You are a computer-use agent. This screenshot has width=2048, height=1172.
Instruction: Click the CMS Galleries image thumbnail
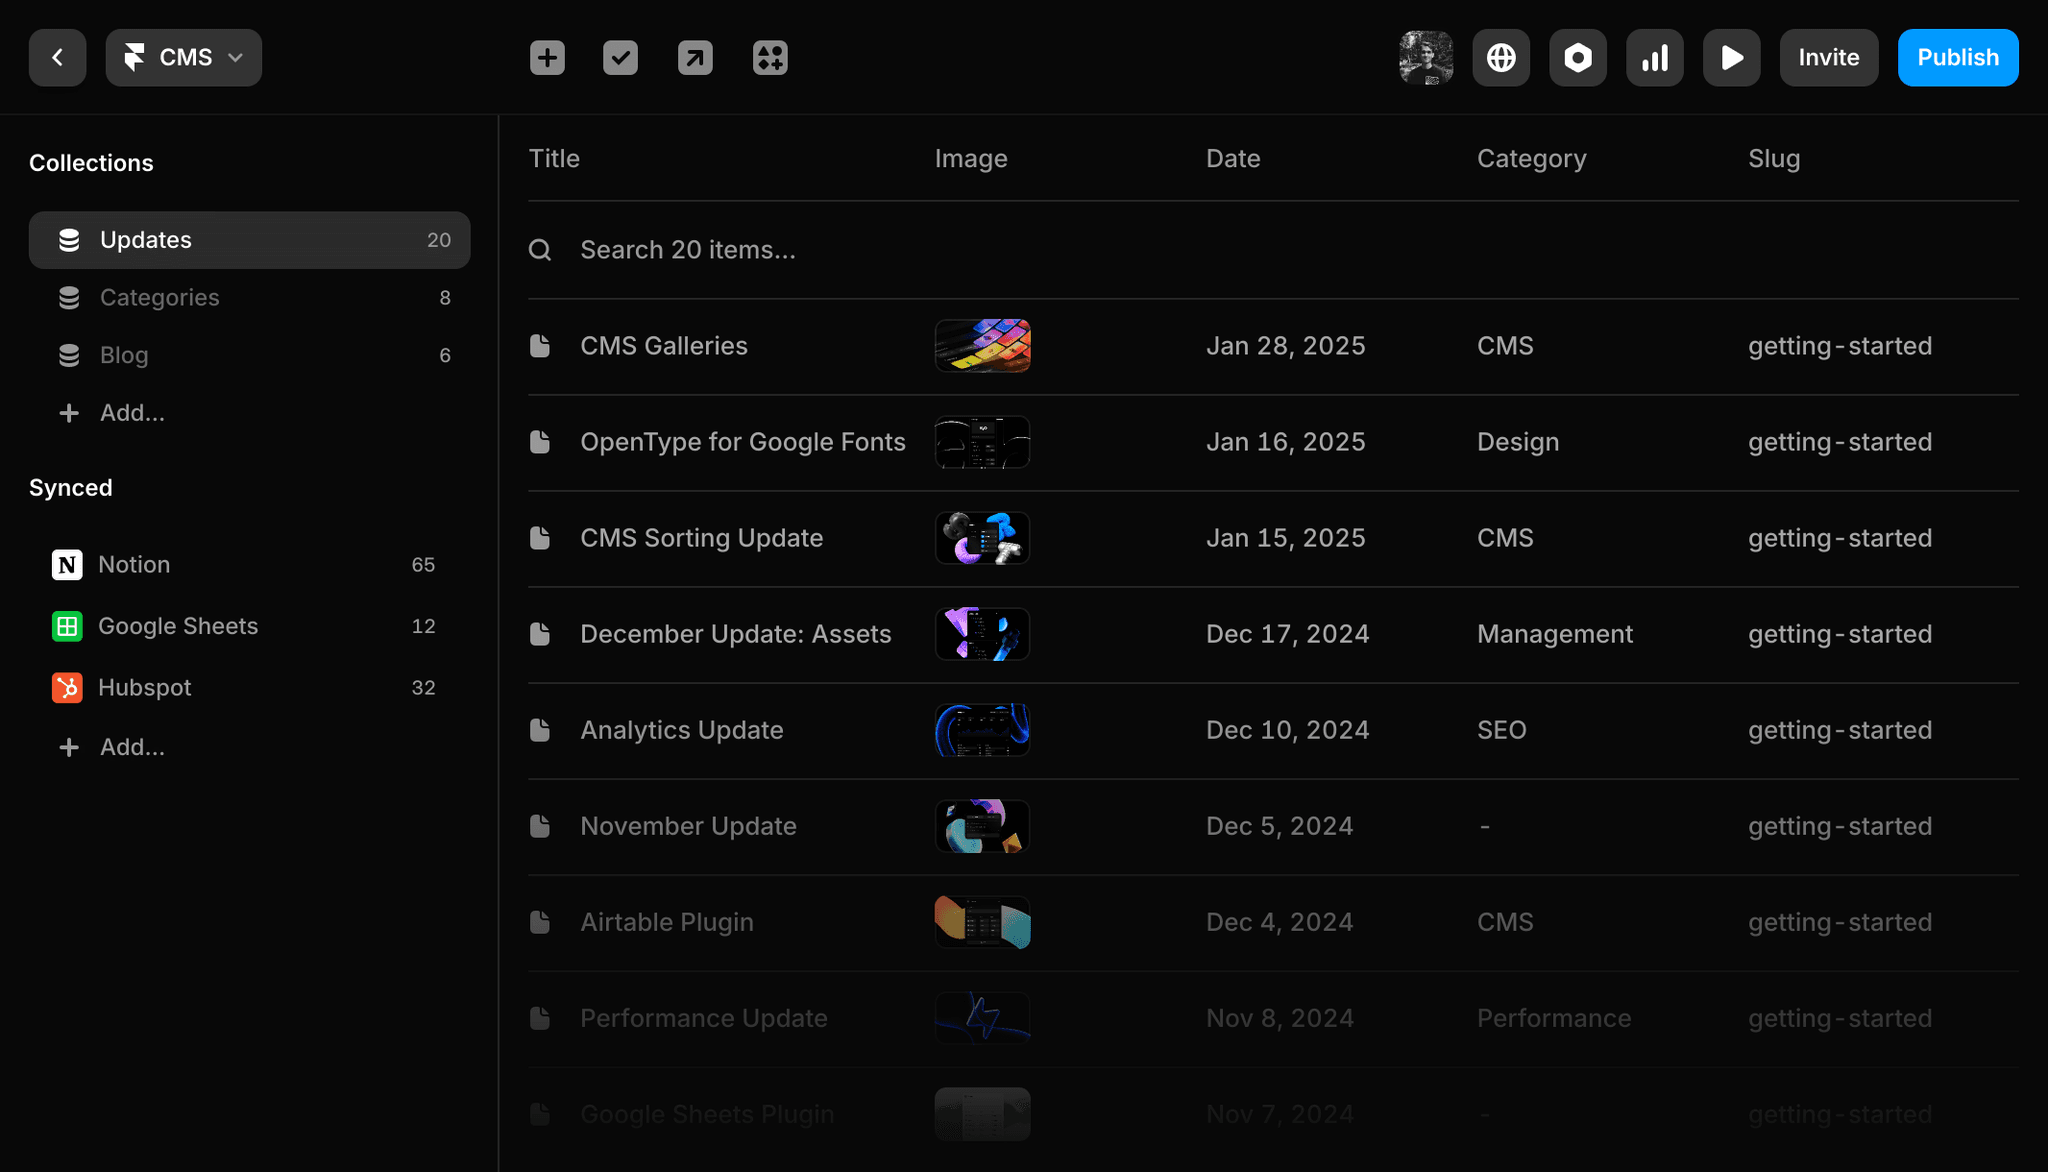tap(982, 346)
